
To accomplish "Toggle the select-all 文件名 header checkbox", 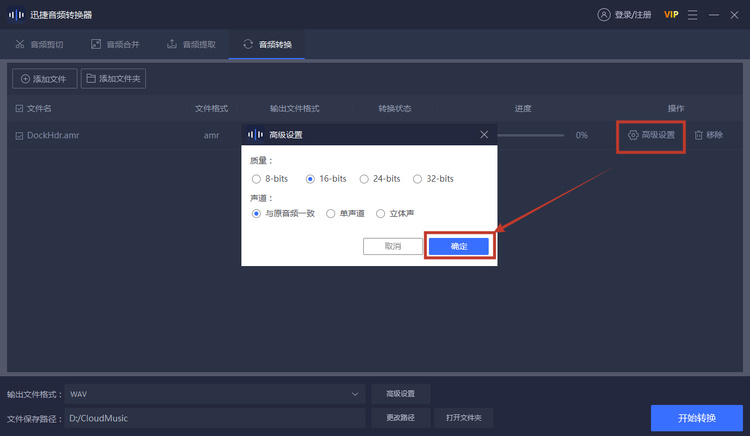I will (x=19, y=109).
